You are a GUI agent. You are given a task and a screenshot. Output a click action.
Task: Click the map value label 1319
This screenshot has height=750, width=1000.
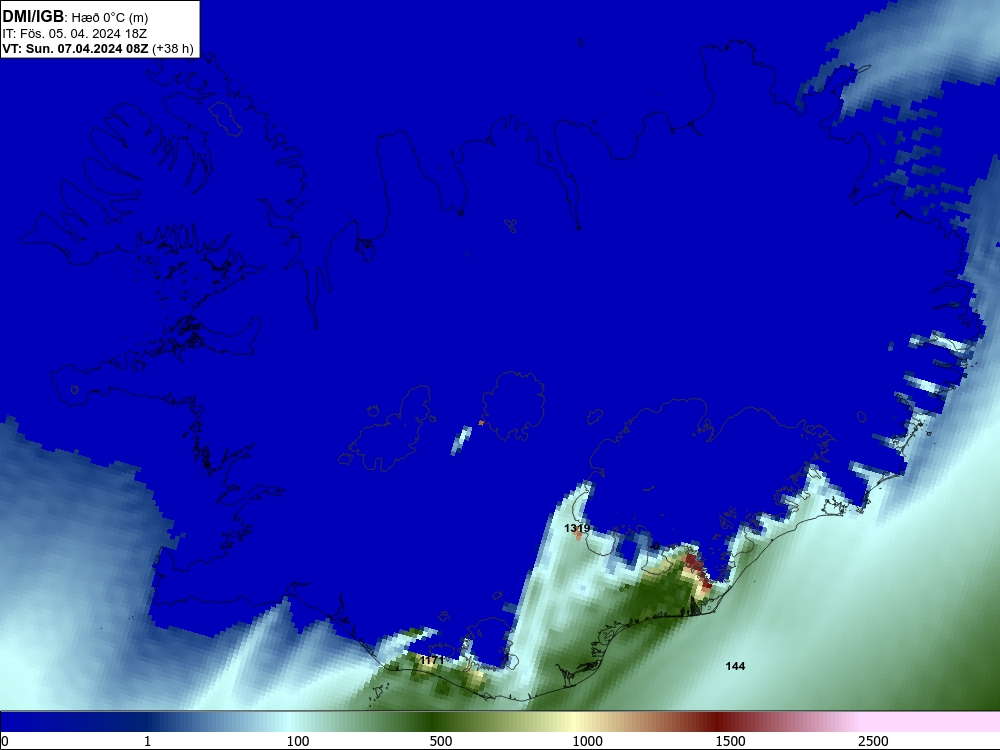(x=577, y=528)
